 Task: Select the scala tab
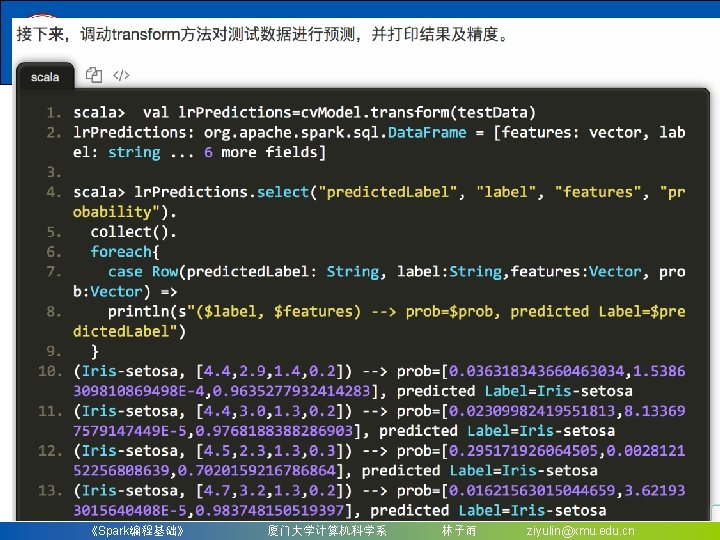click(x=45, y=77)
